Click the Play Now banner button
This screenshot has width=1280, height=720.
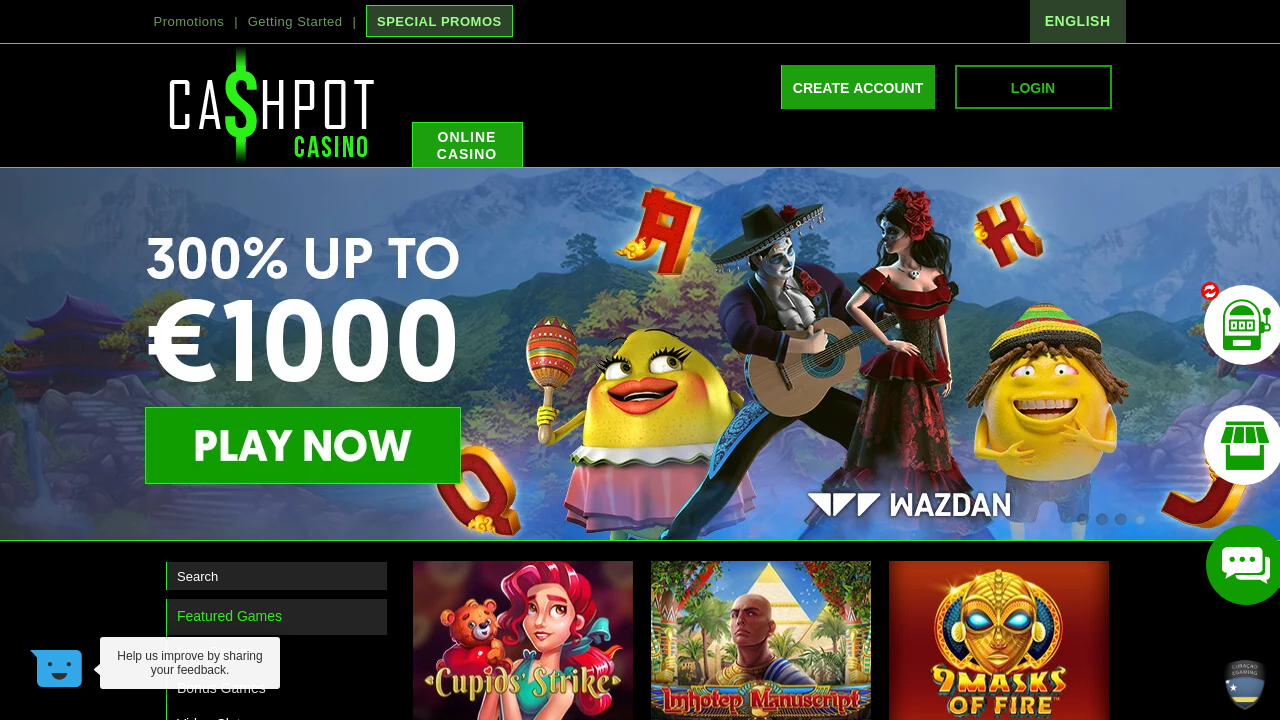coord(303,445)
